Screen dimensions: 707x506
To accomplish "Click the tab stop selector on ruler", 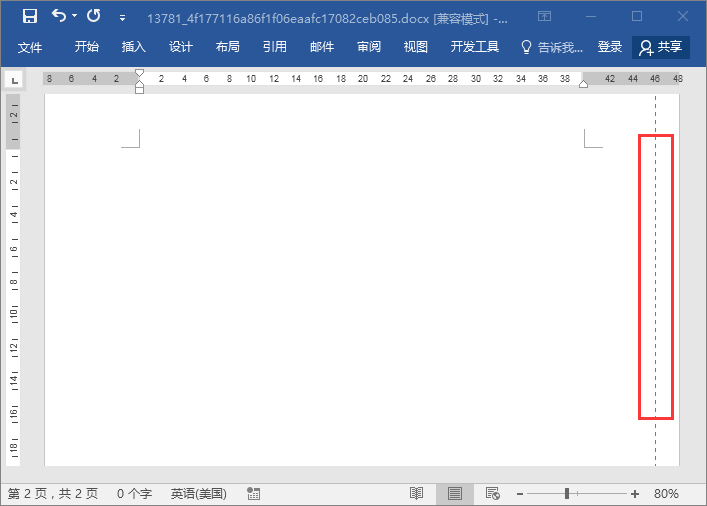I will pyautogui.click(x=14, y=80).
